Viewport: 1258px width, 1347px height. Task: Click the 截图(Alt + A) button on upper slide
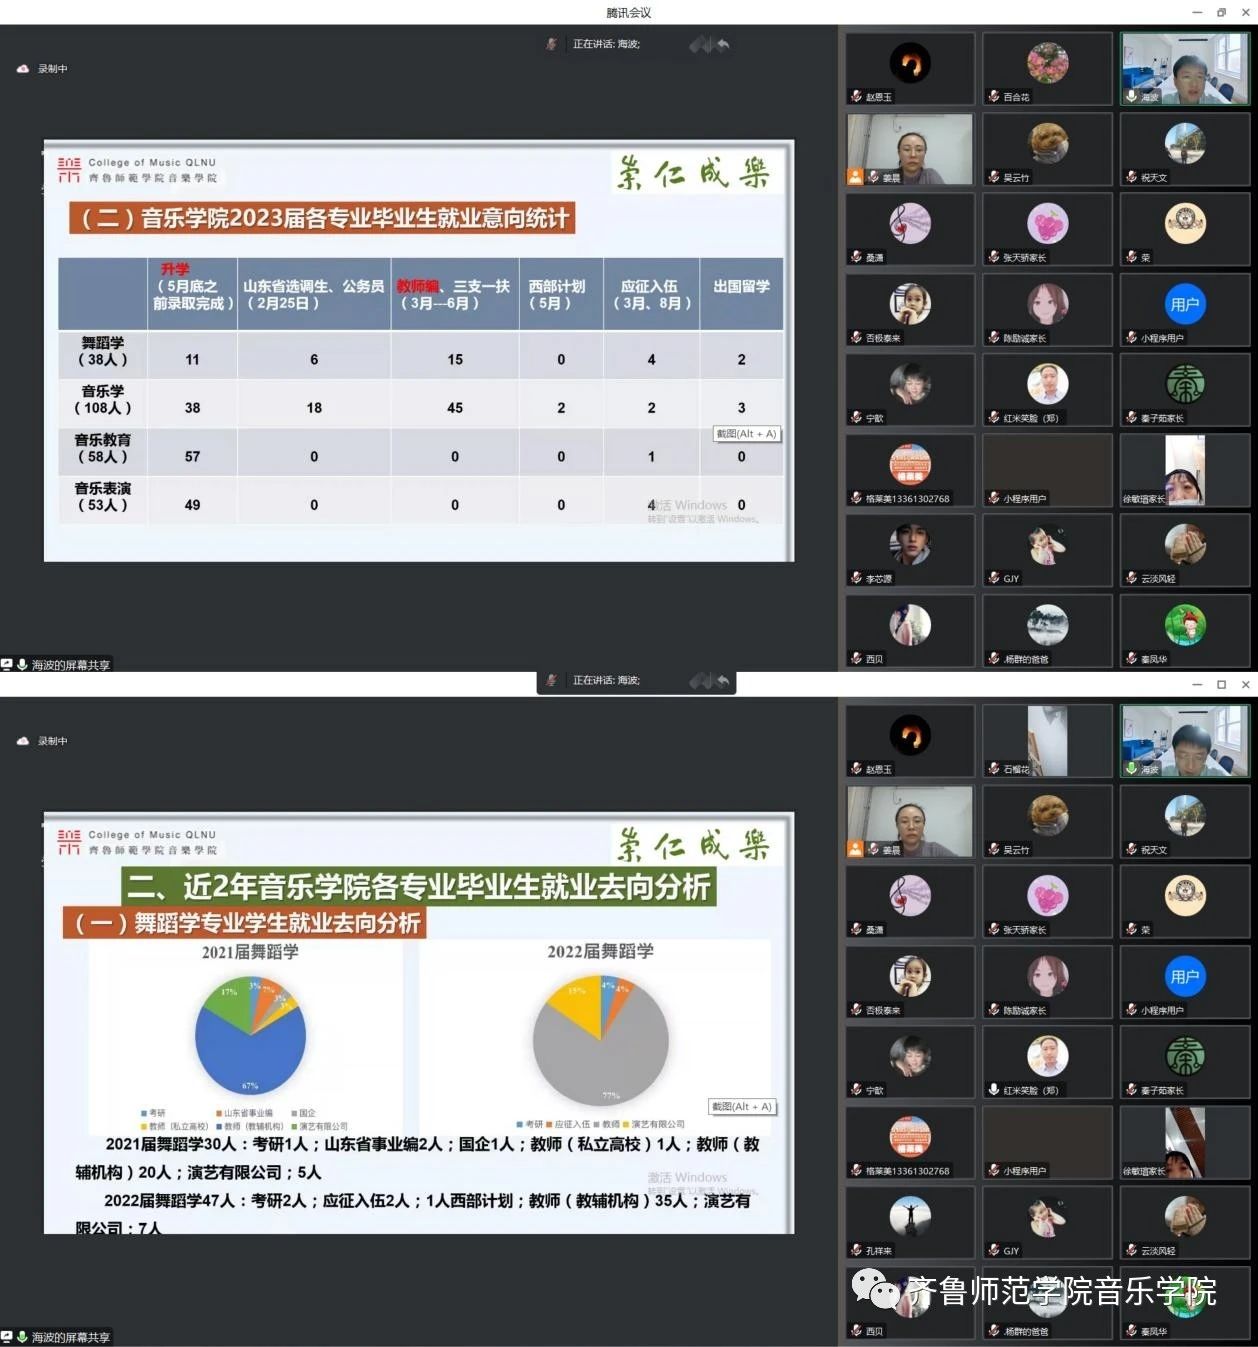coord(746,434)
